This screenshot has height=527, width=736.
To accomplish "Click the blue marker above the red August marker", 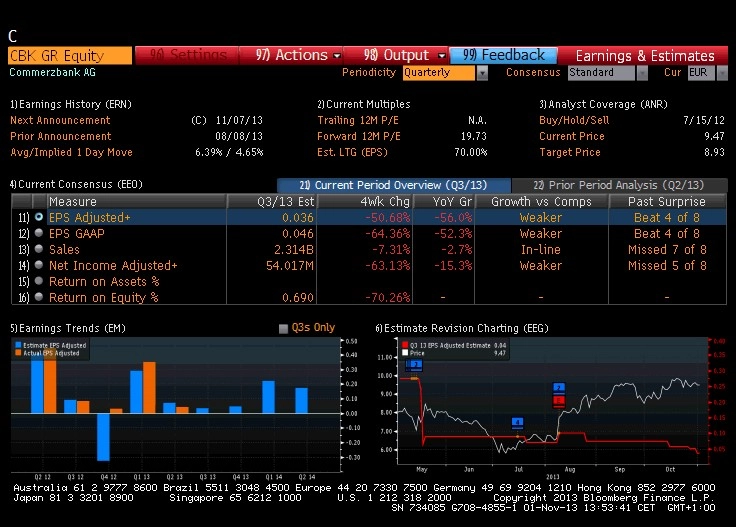I will pyautogui.click(x=559, y=388).
